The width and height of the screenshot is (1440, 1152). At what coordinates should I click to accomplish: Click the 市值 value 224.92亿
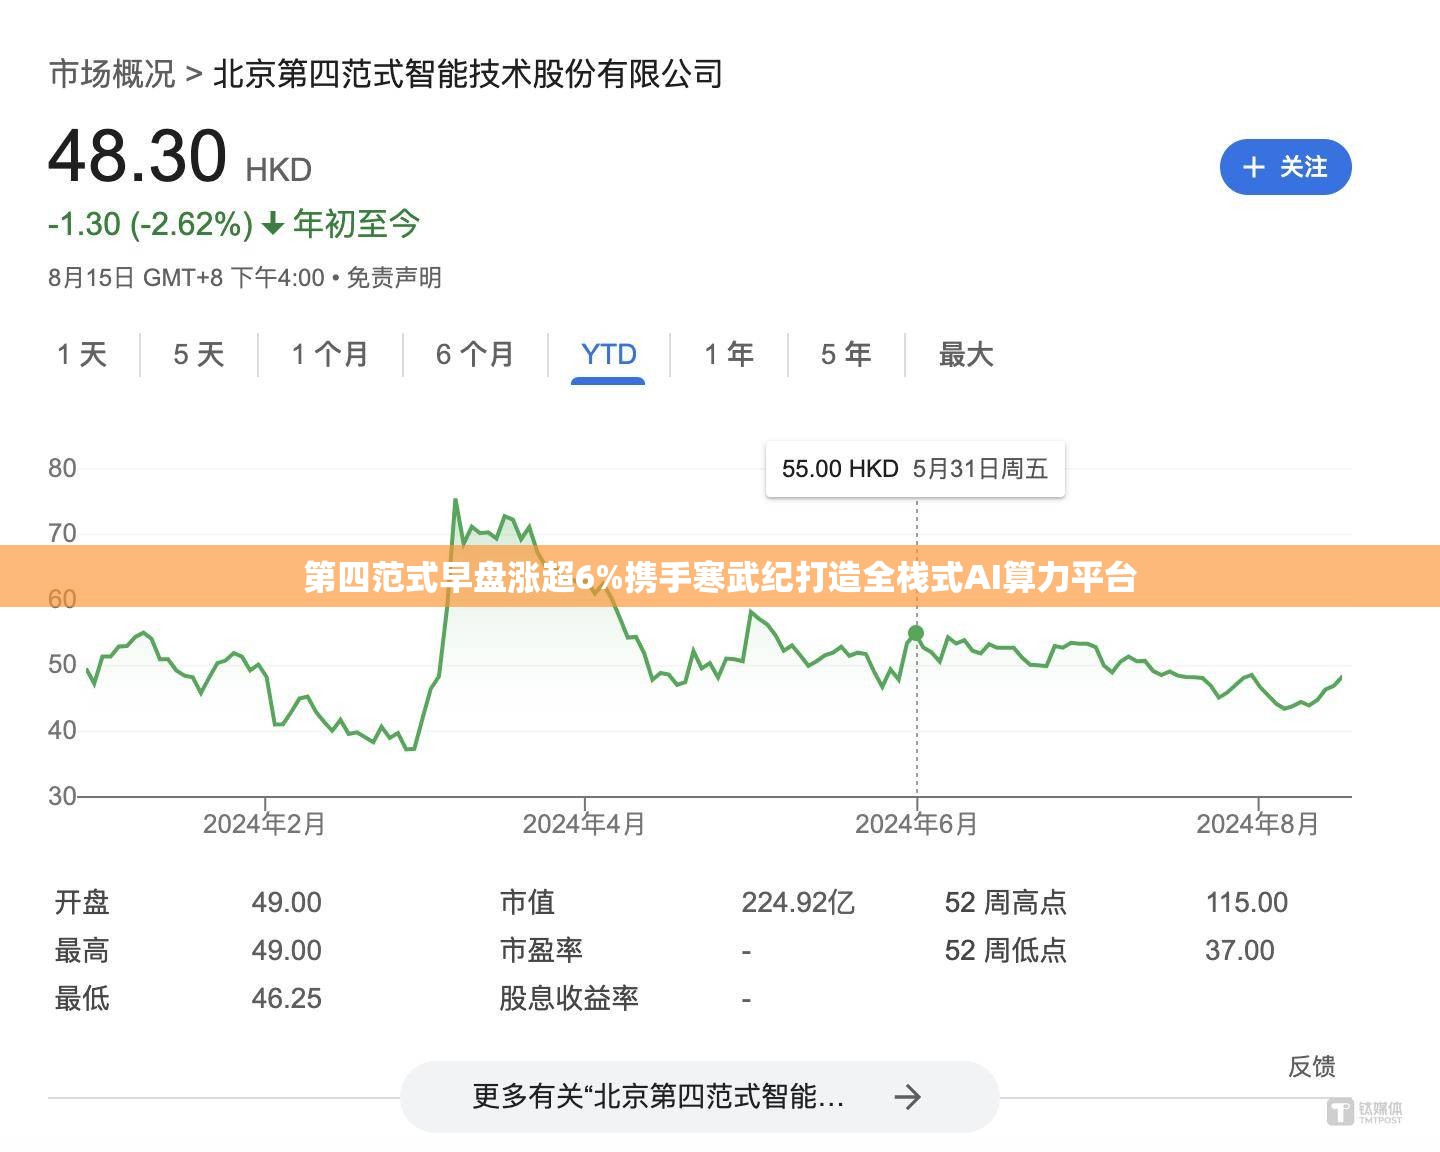[798, 903]
